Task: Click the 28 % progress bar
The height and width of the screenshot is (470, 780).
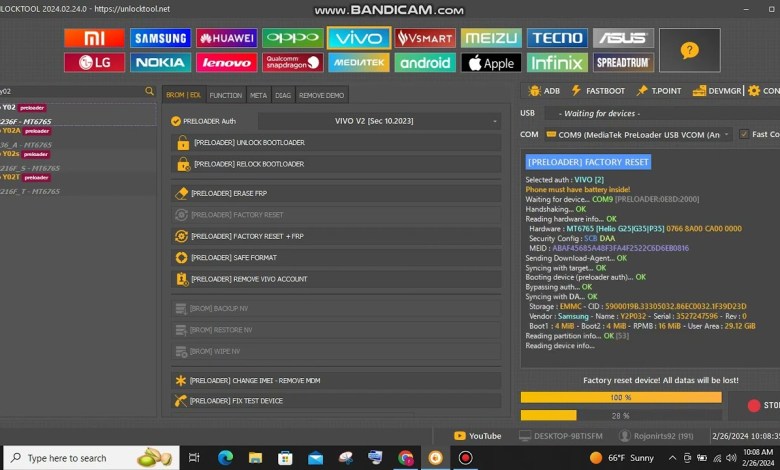Action: (621, 415)
